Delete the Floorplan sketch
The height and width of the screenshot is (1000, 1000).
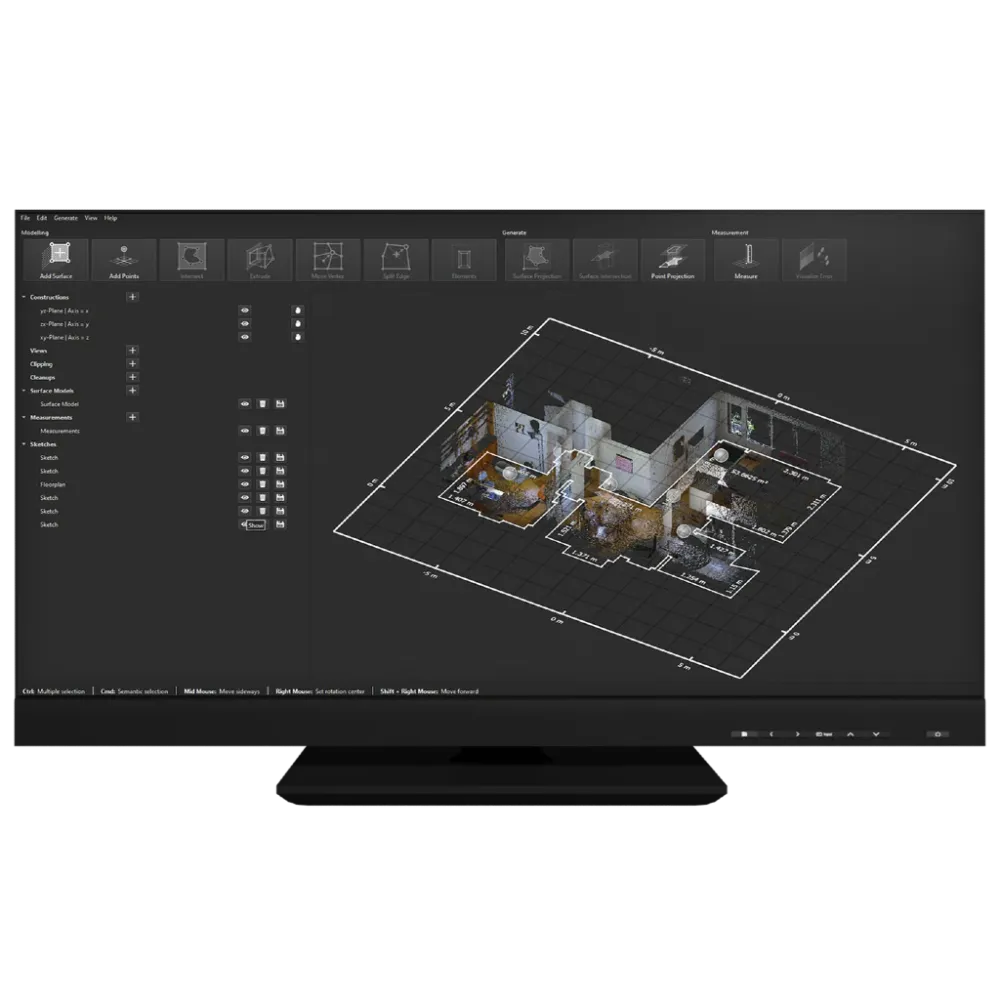[262, 484]
